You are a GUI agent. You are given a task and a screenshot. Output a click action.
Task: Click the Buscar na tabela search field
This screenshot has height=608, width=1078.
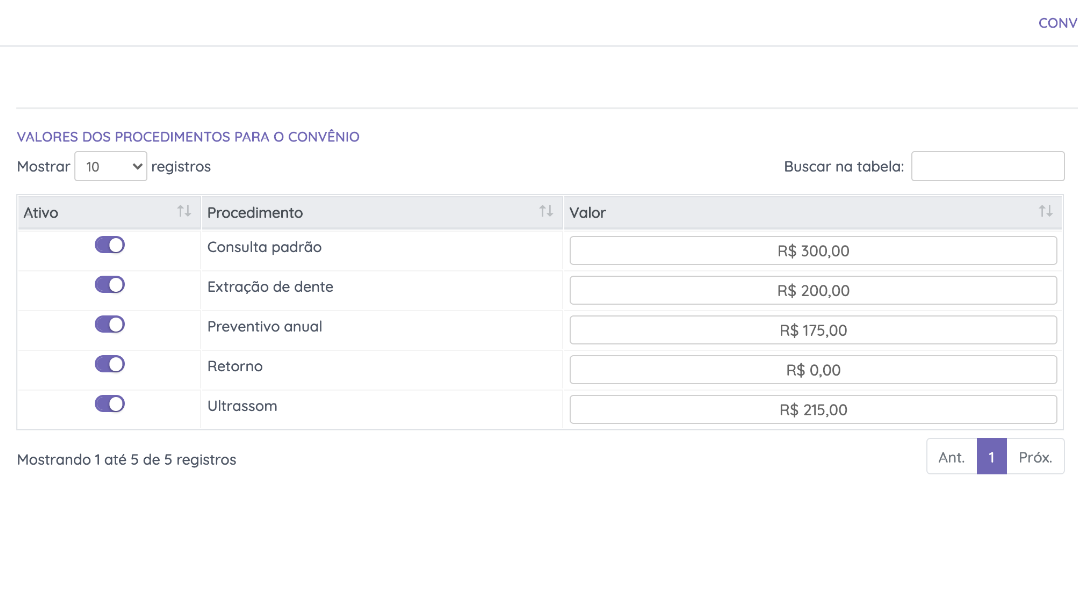pyautogui.click(x=987, y=166)
